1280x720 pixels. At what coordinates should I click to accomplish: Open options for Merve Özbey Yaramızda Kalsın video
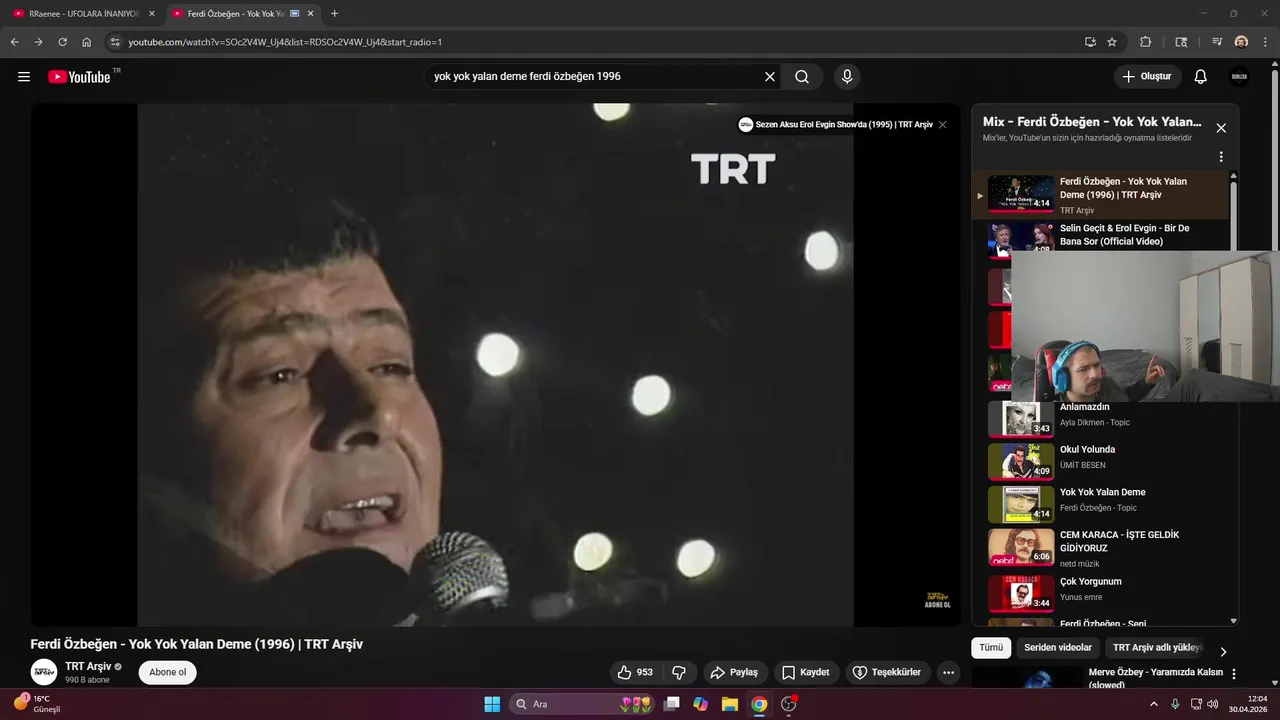(x=1234, y=675)
